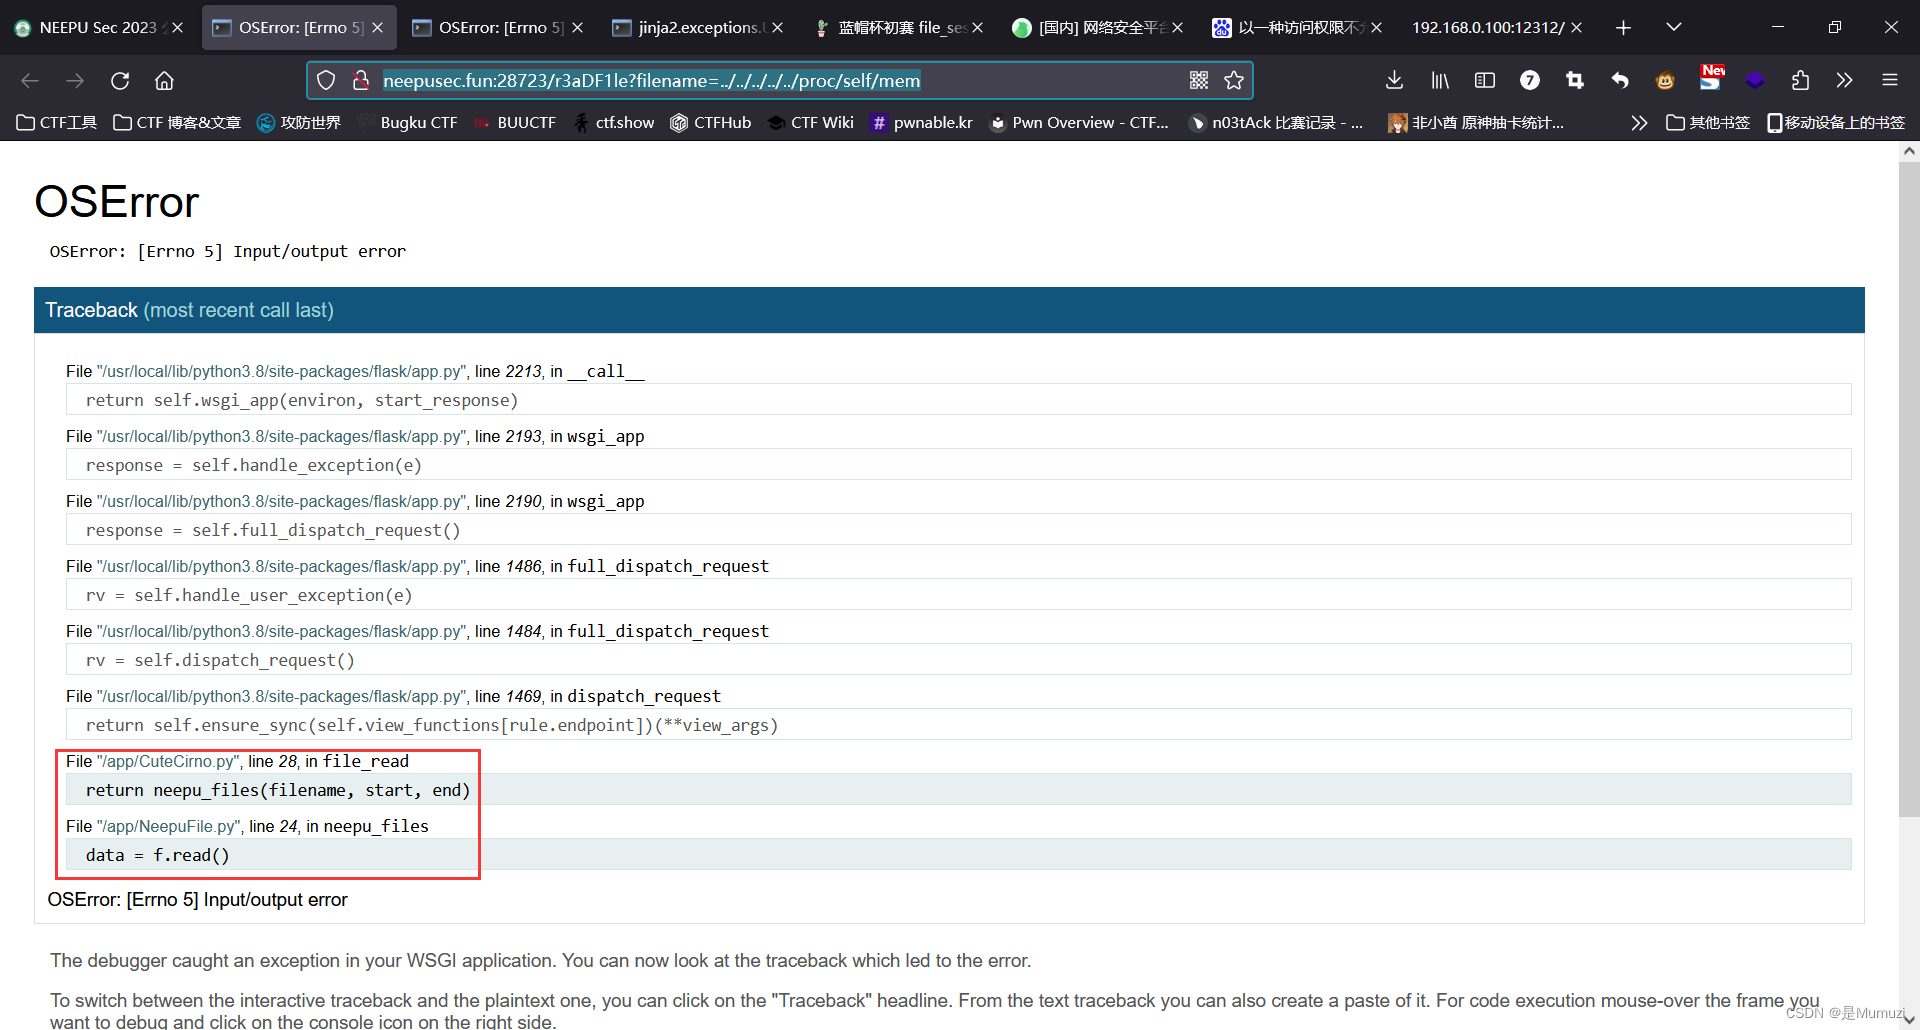Viewport: 1920px width, 1030px height.
Task: Click the Tampermonkey monkey extension icon
Action: point(1665,80)
